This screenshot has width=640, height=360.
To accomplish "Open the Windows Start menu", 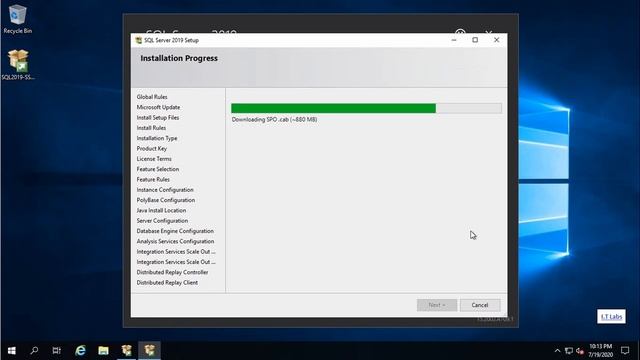I will [11, 350].
